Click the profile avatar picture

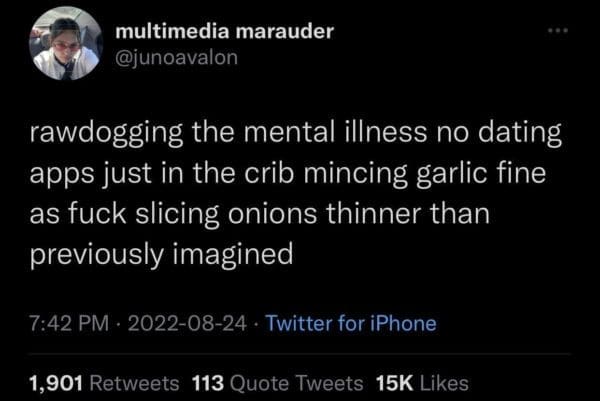pyautogui.click(x=68, y=46)
